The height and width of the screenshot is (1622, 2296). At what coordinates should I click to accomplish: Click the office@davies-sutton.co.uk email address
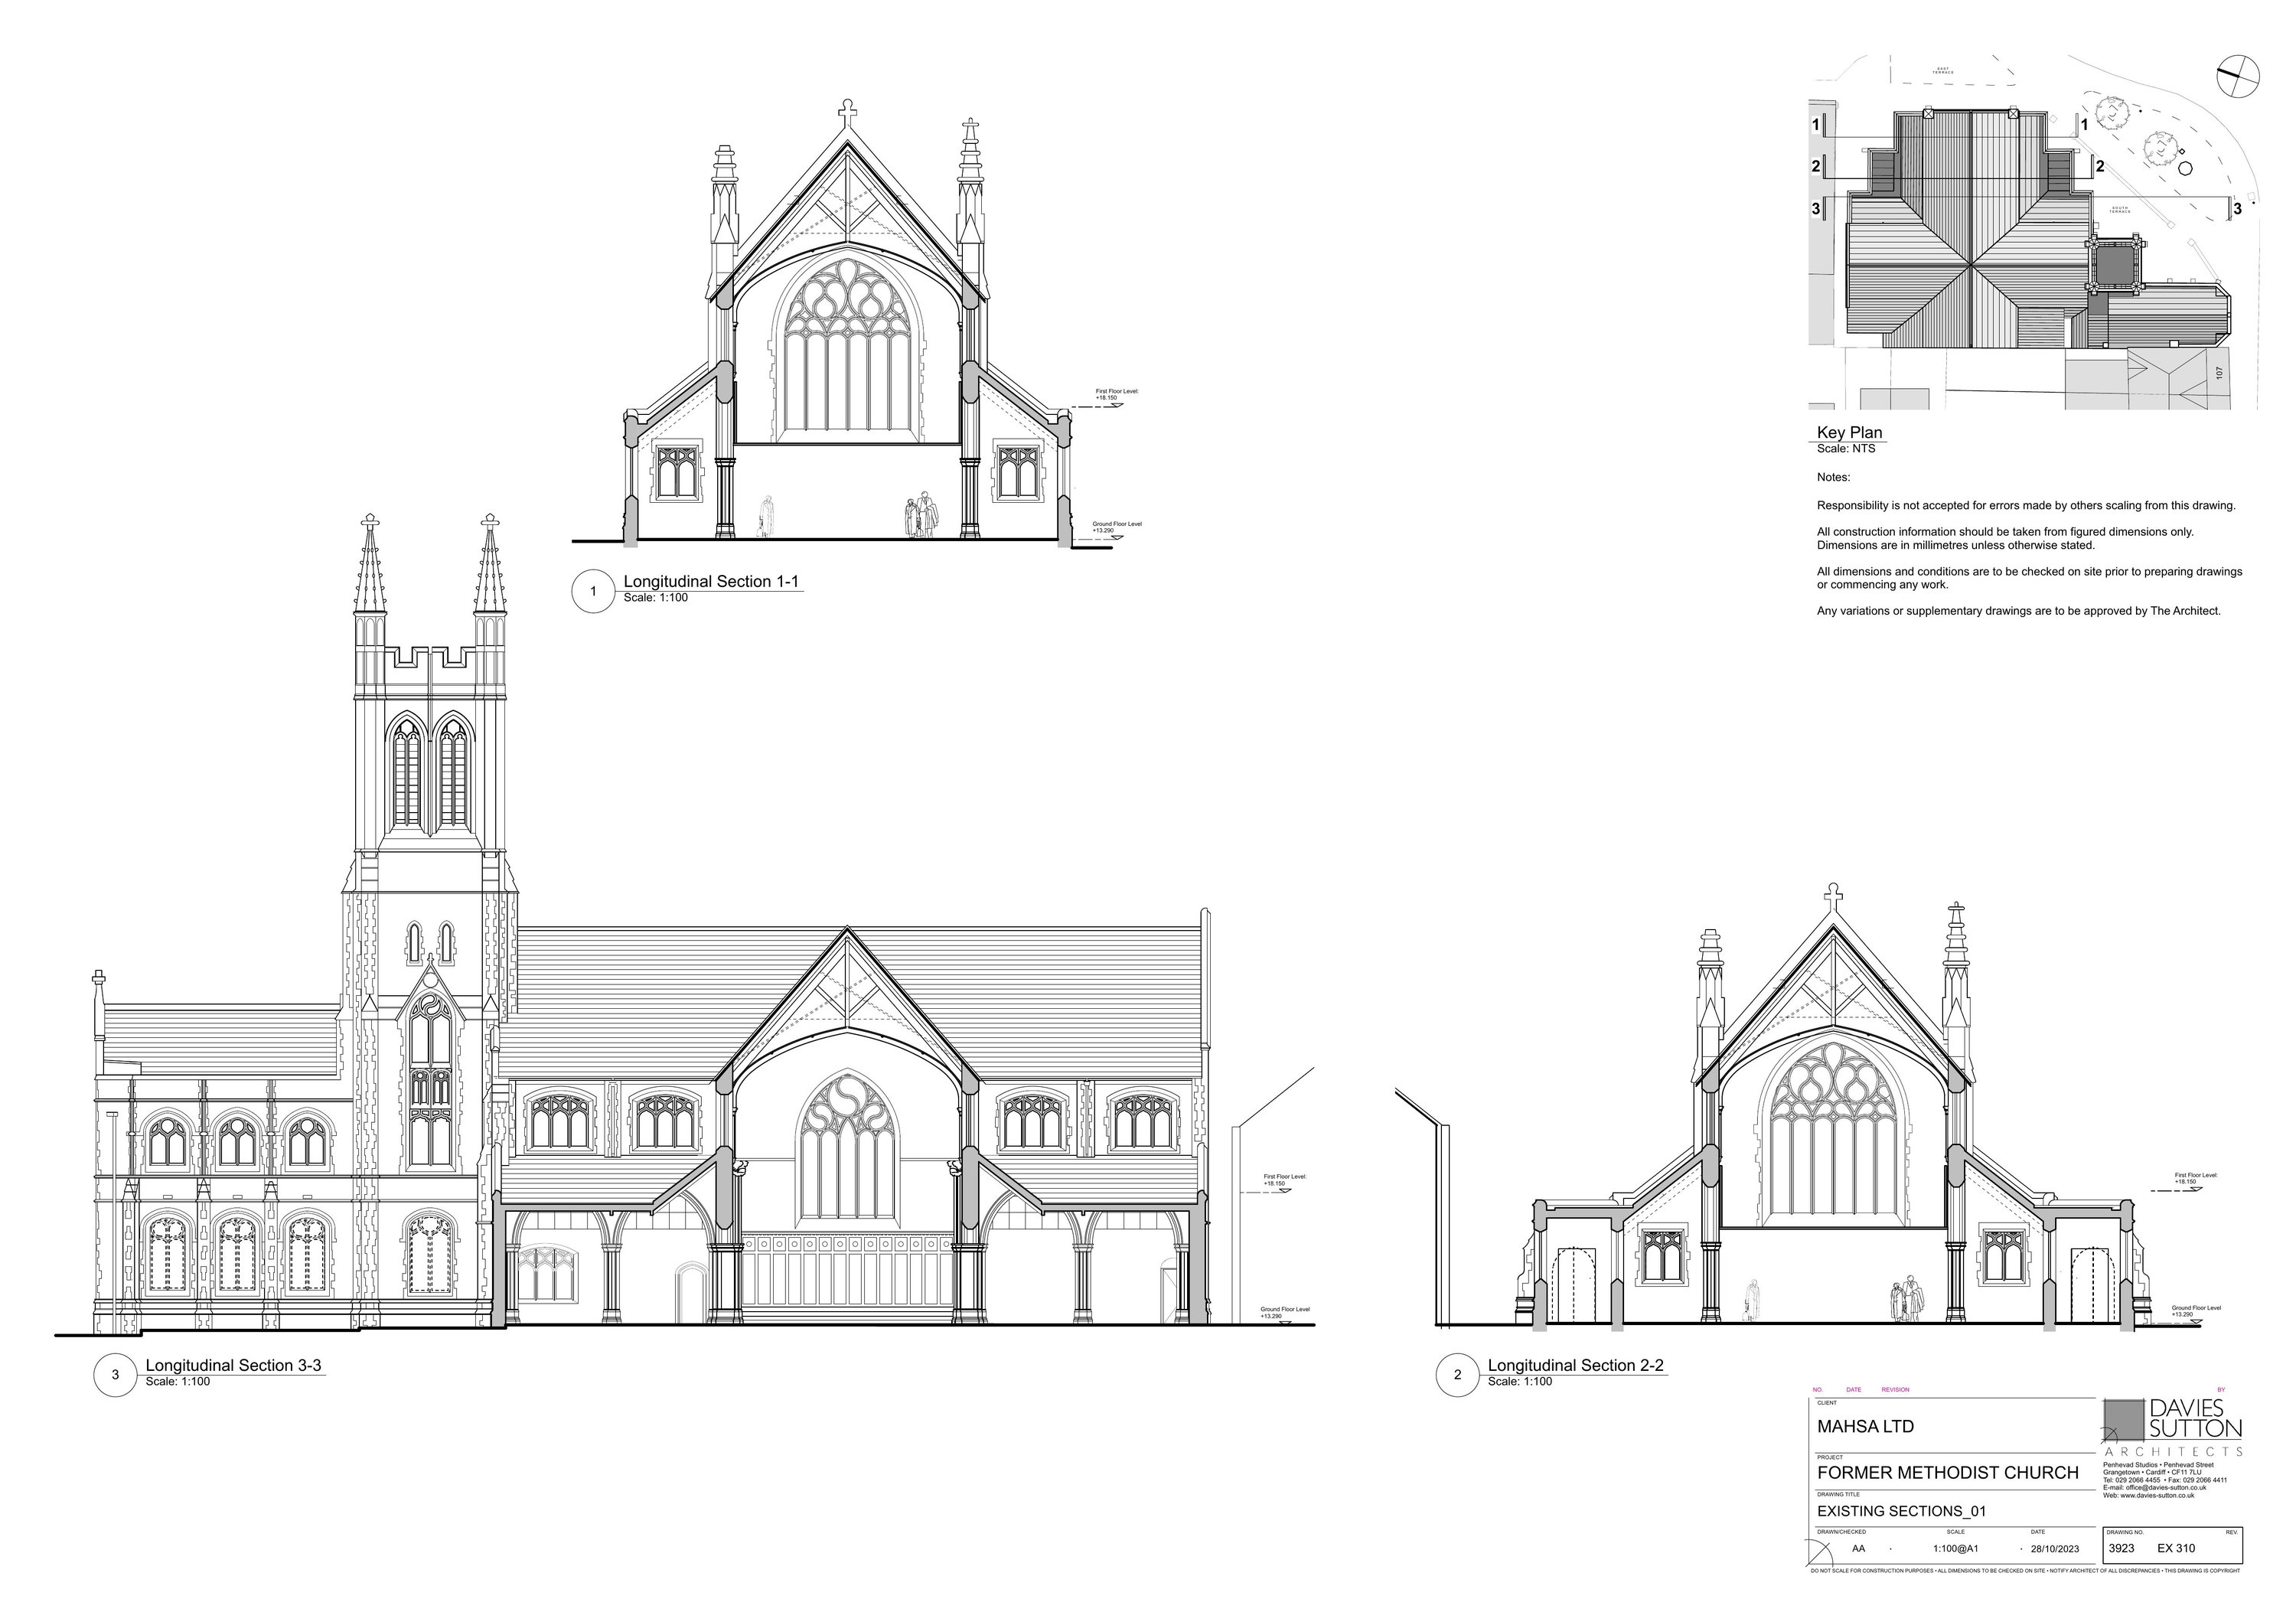point(2168,1488)
